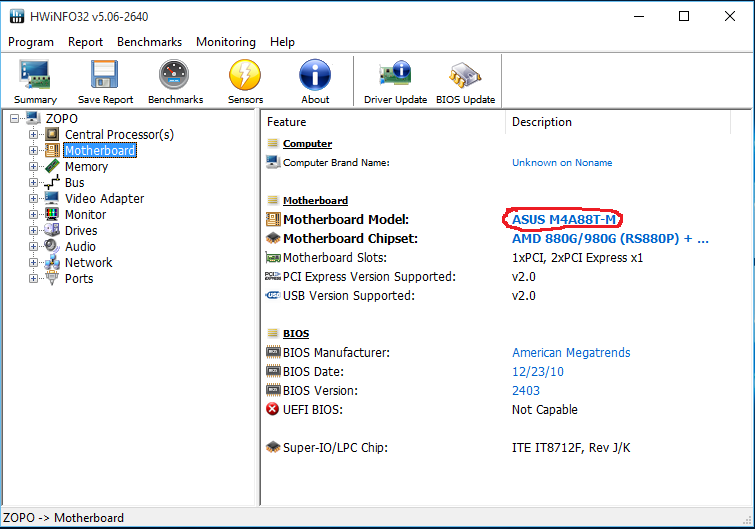This screenshot has height=529, width=755.
Task: Click the Monitor icon in tree
Action: click(x=52, y=214)
